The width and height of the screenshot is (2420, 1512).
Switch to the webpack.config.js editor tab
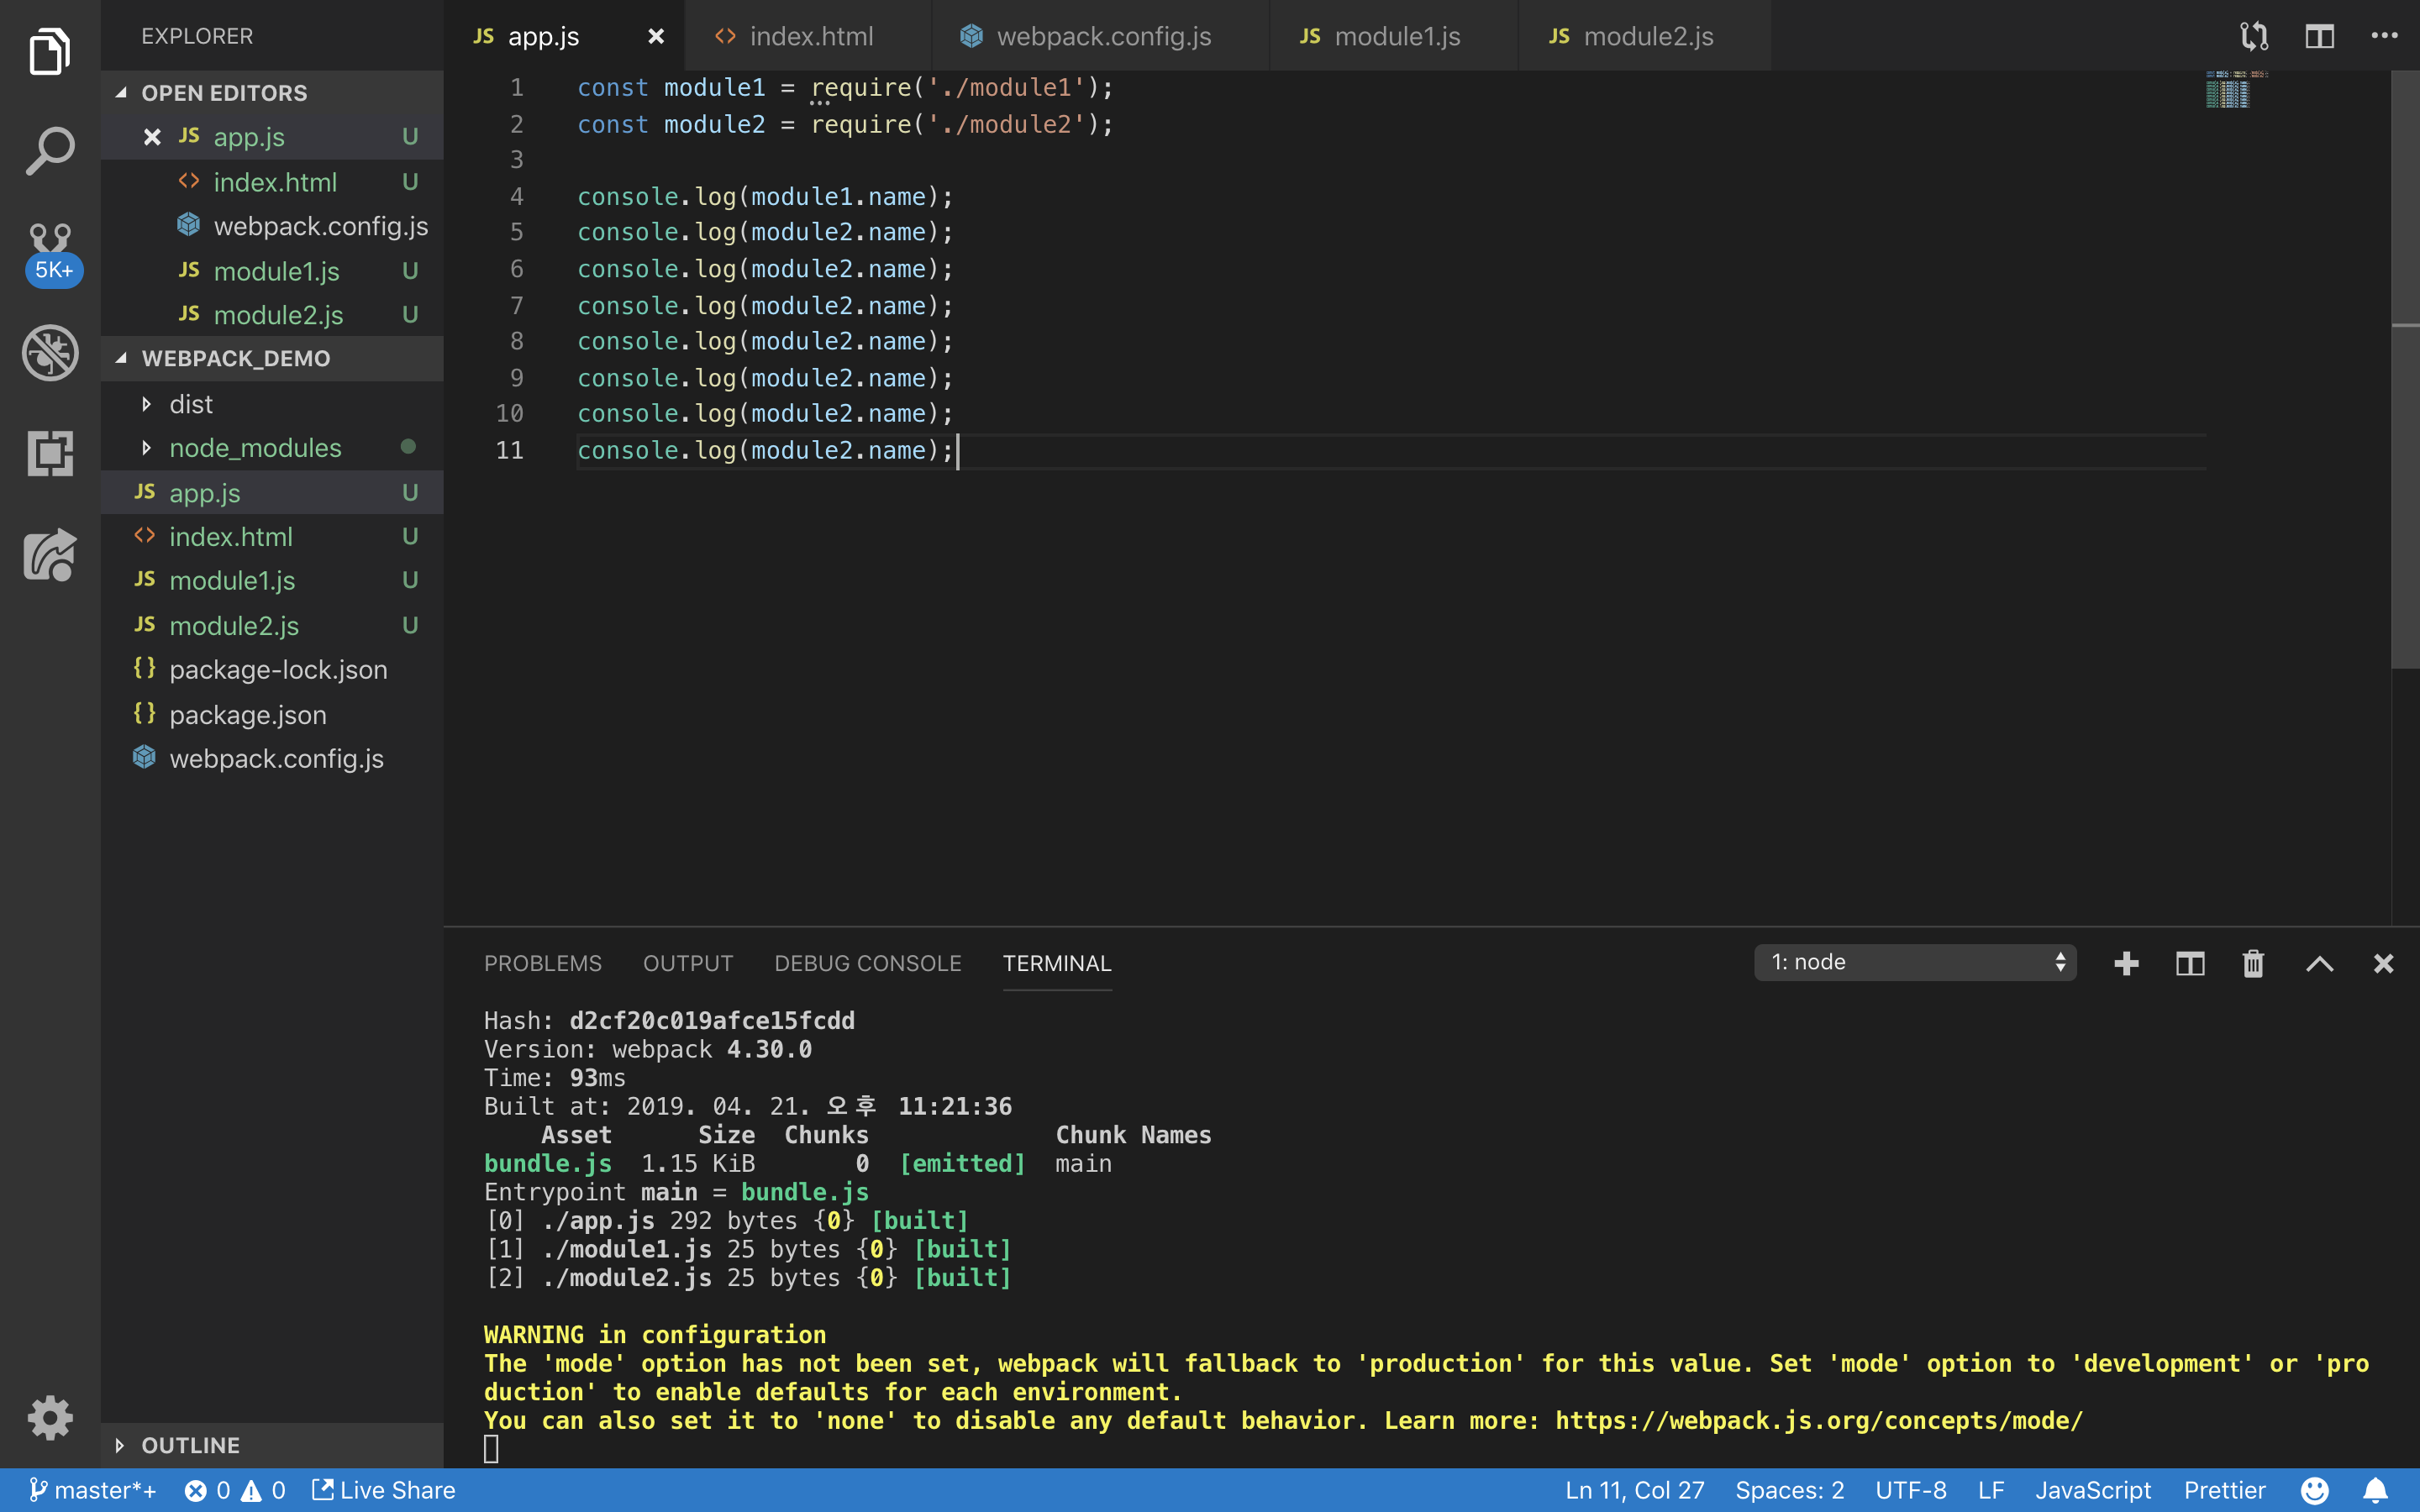coord(1102,37)
